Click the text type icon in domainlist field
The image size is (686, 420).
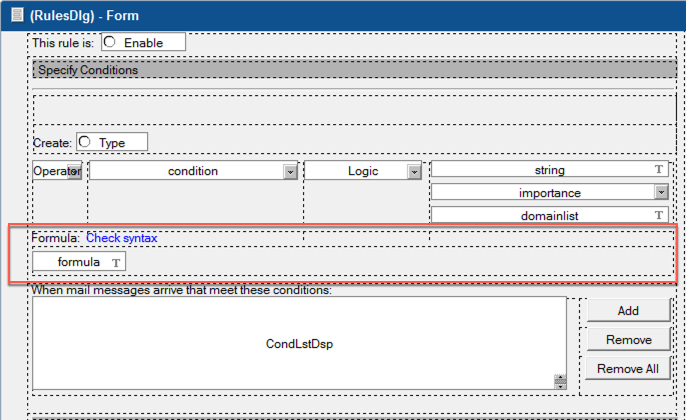(658, 215)
